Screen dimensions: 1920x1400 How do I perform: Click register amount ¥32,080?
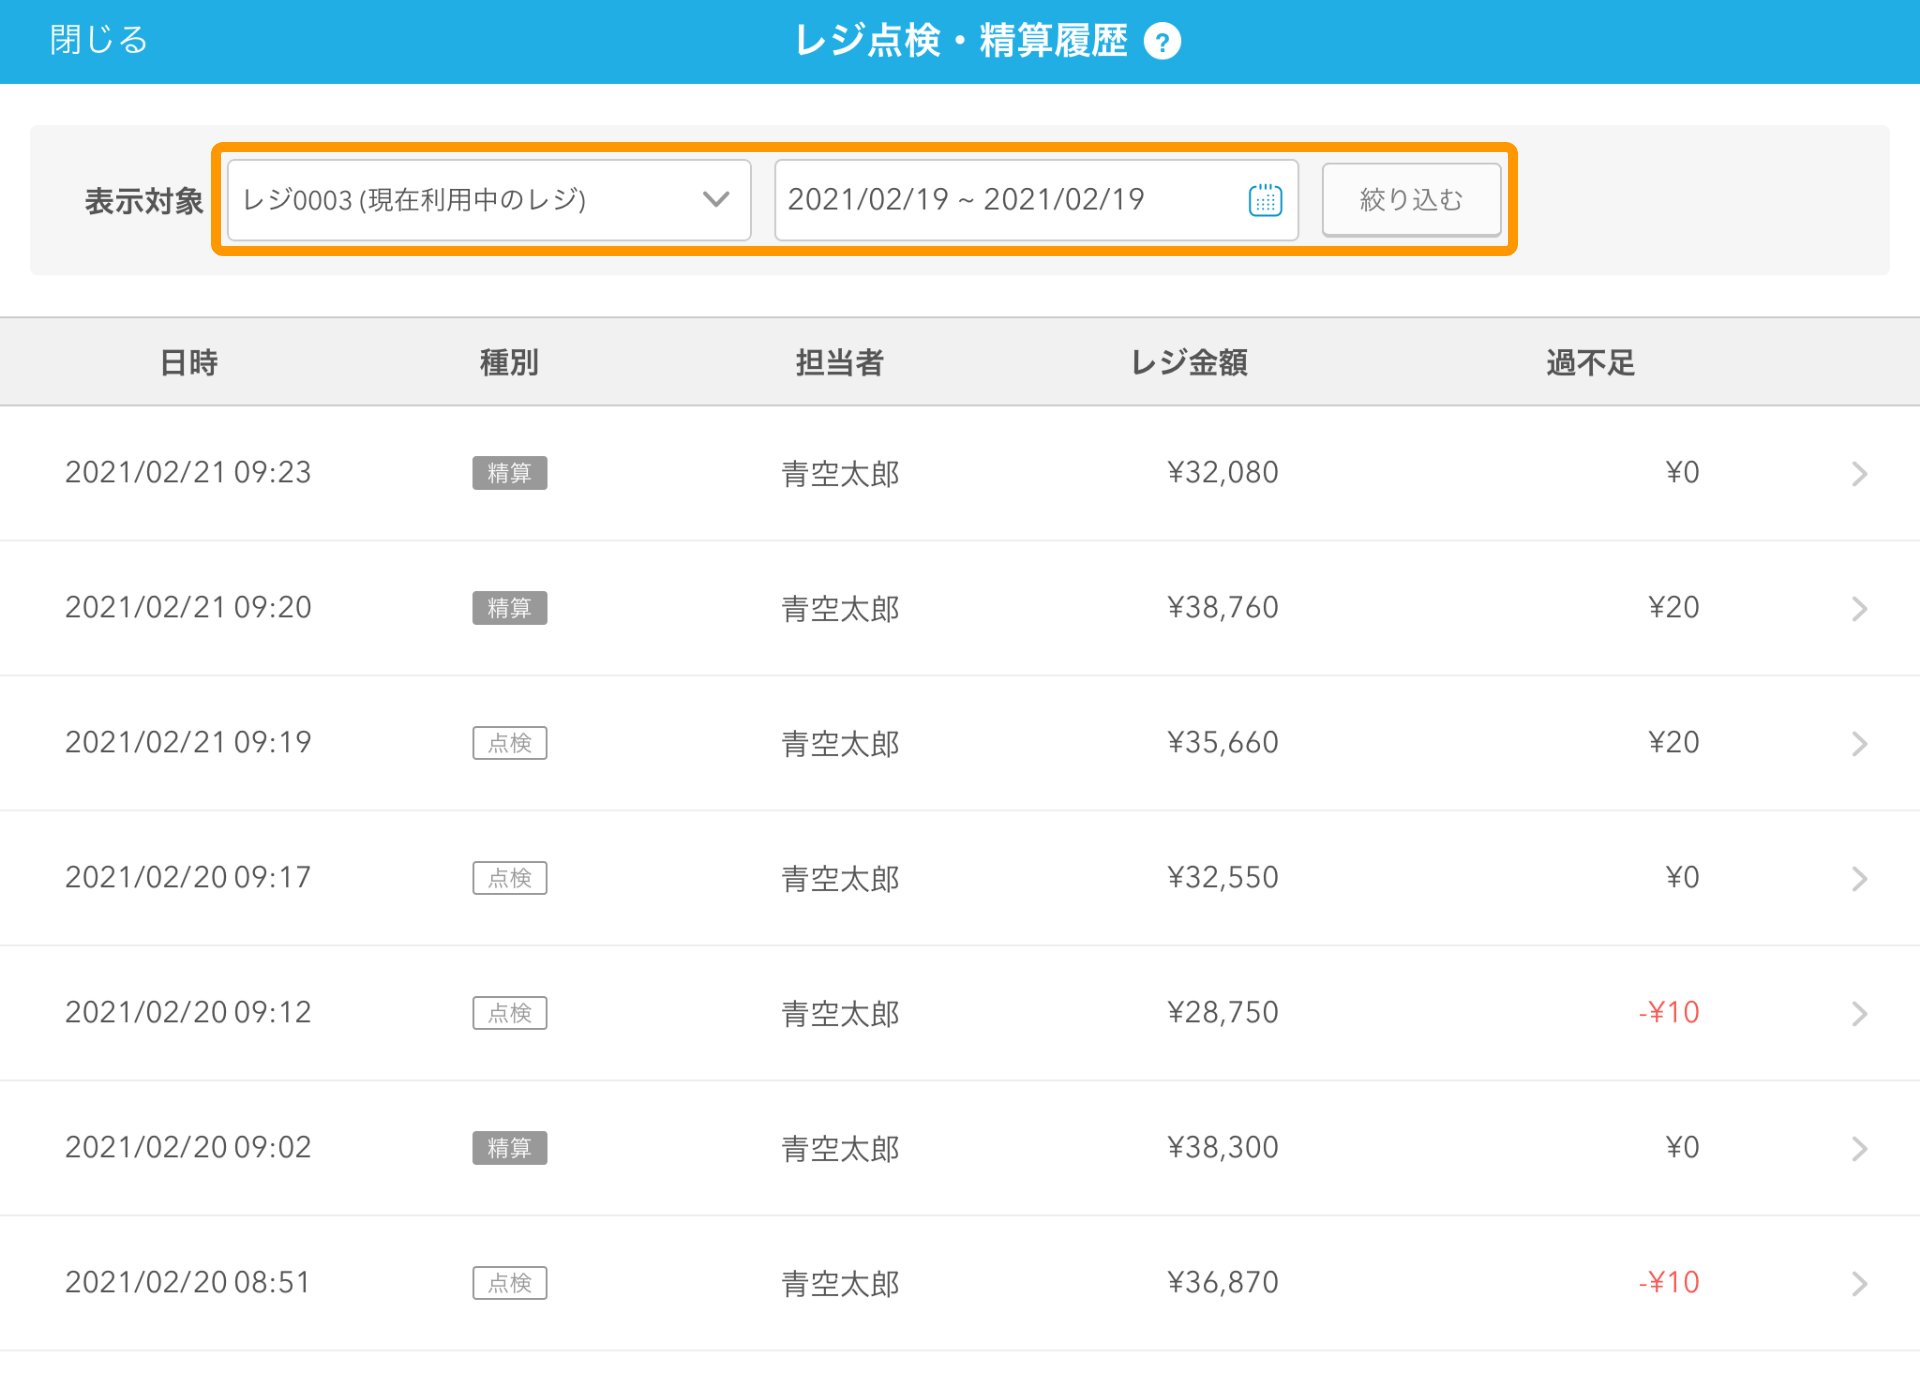(x=1223, y=472)
